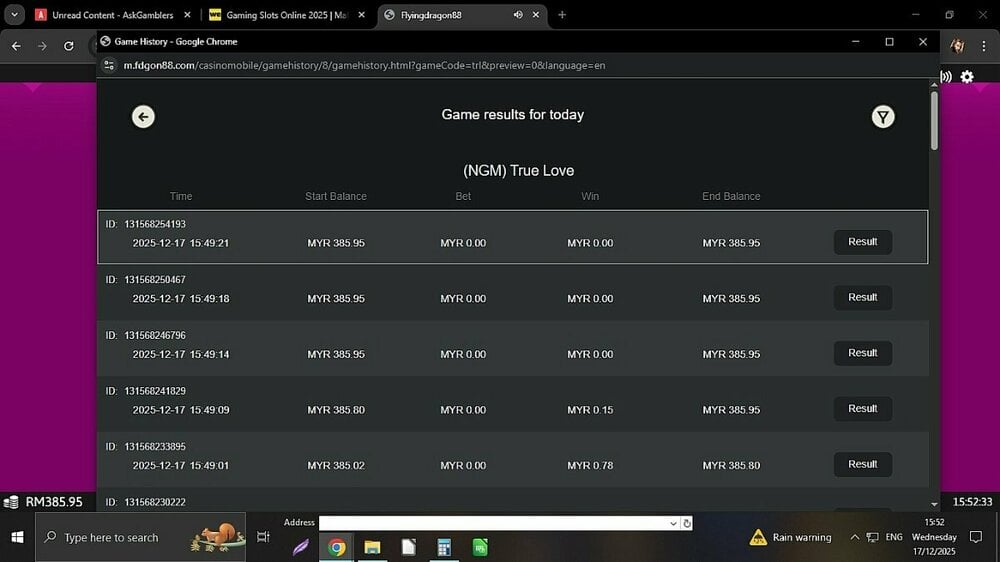
Task: Expand the taskbar Address dropdown
Action: [x=674, y=523]
